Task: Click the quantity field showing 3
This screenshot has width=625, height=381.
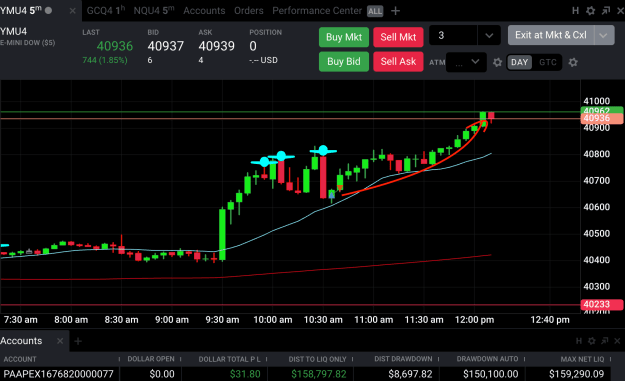Action: point(453,35)
